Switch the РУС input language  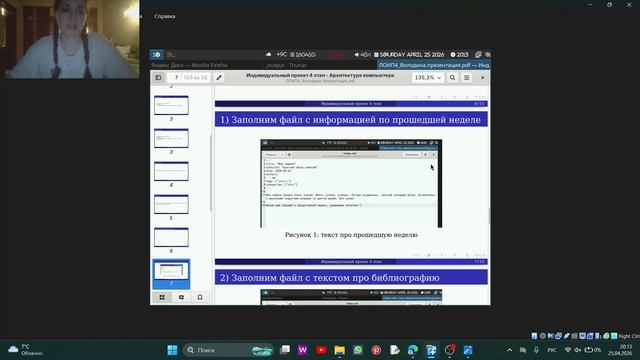coord(552,350)
